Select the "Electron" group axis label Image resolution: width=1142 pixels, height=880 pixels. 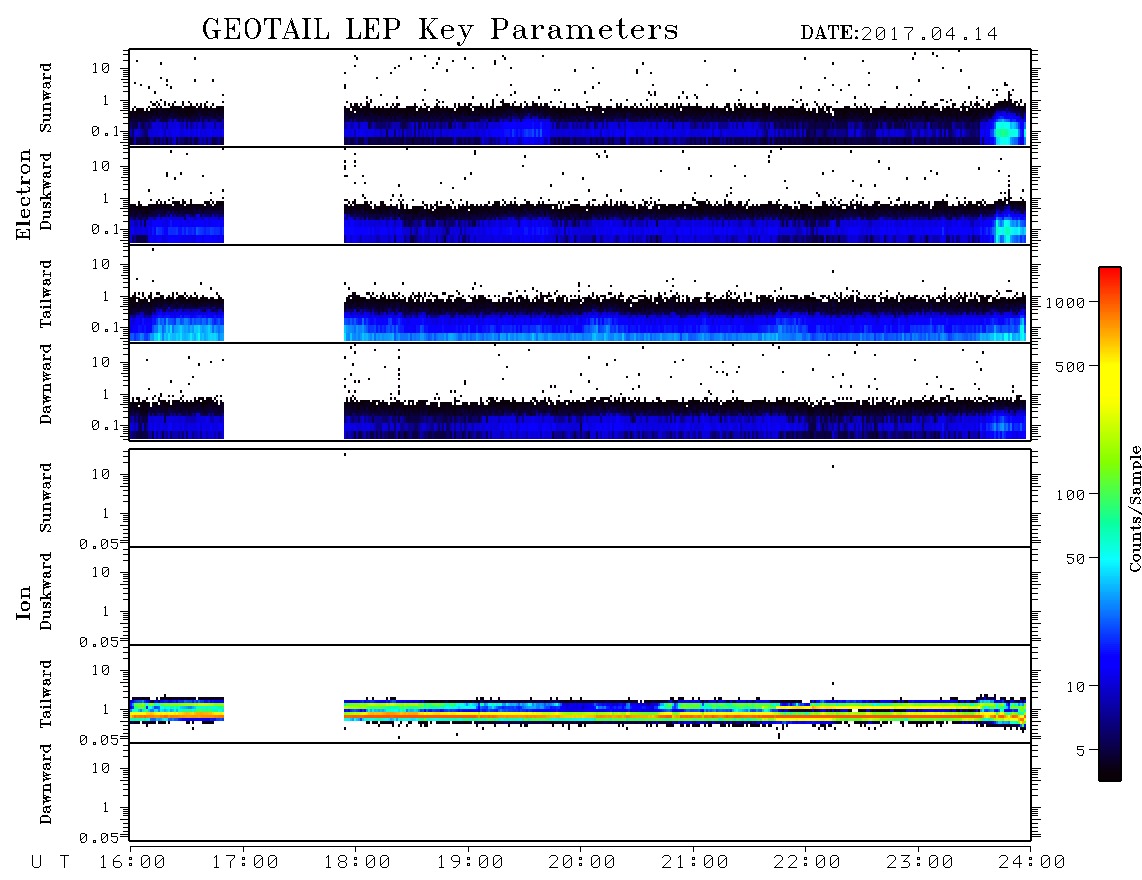pos(24,194)
